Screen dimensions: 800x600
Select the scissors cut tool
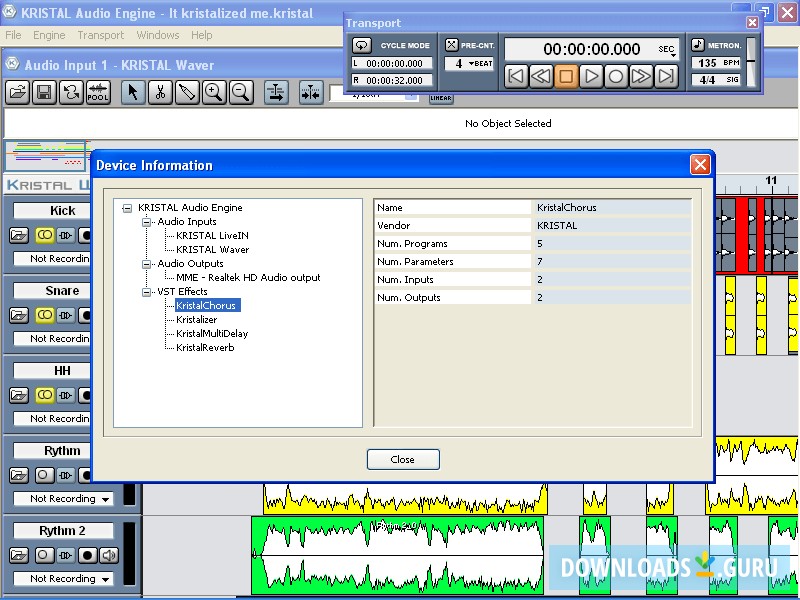(159, 93)
